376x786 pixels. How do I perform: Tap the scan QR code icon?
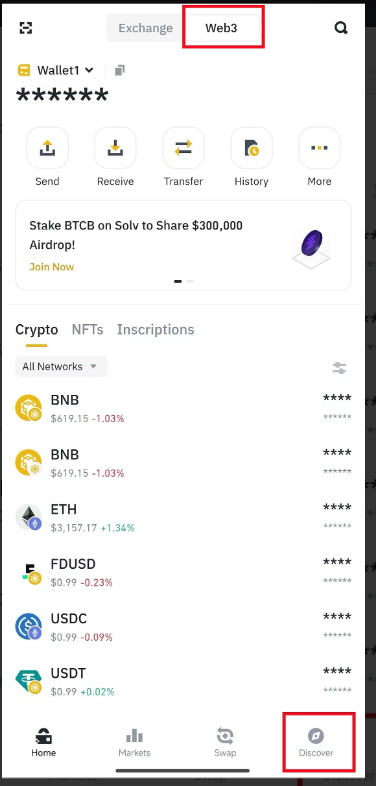[26, 28]
